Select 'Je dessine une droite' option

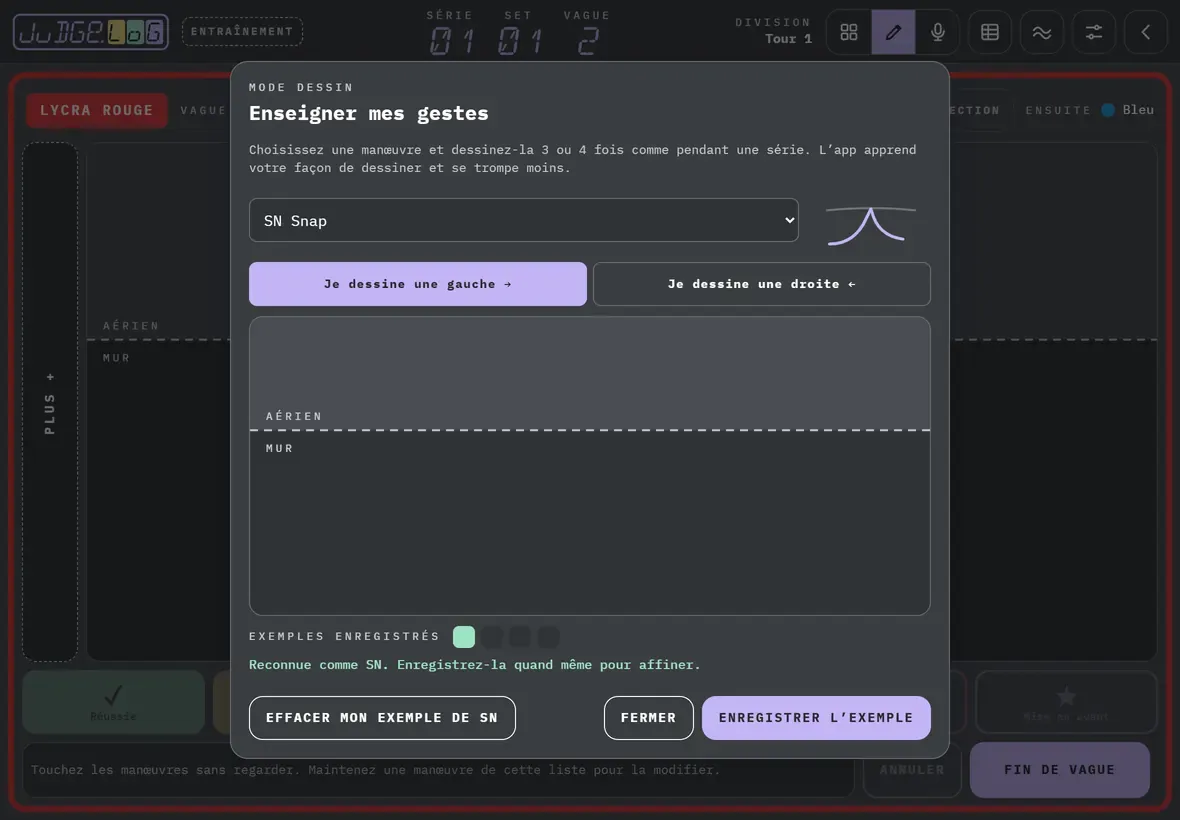click(762, 284)
